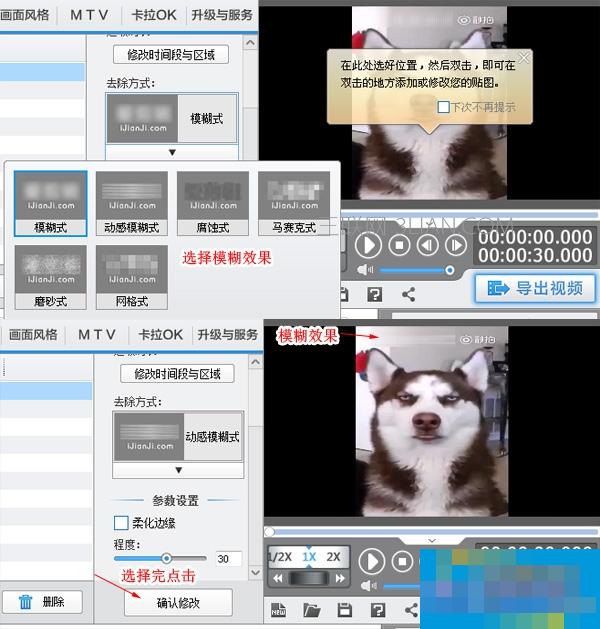Click the 删除 delete button with trash icon
Image resolution: width=600 pixels, height=629 pixels.
(x=42, y=602)
